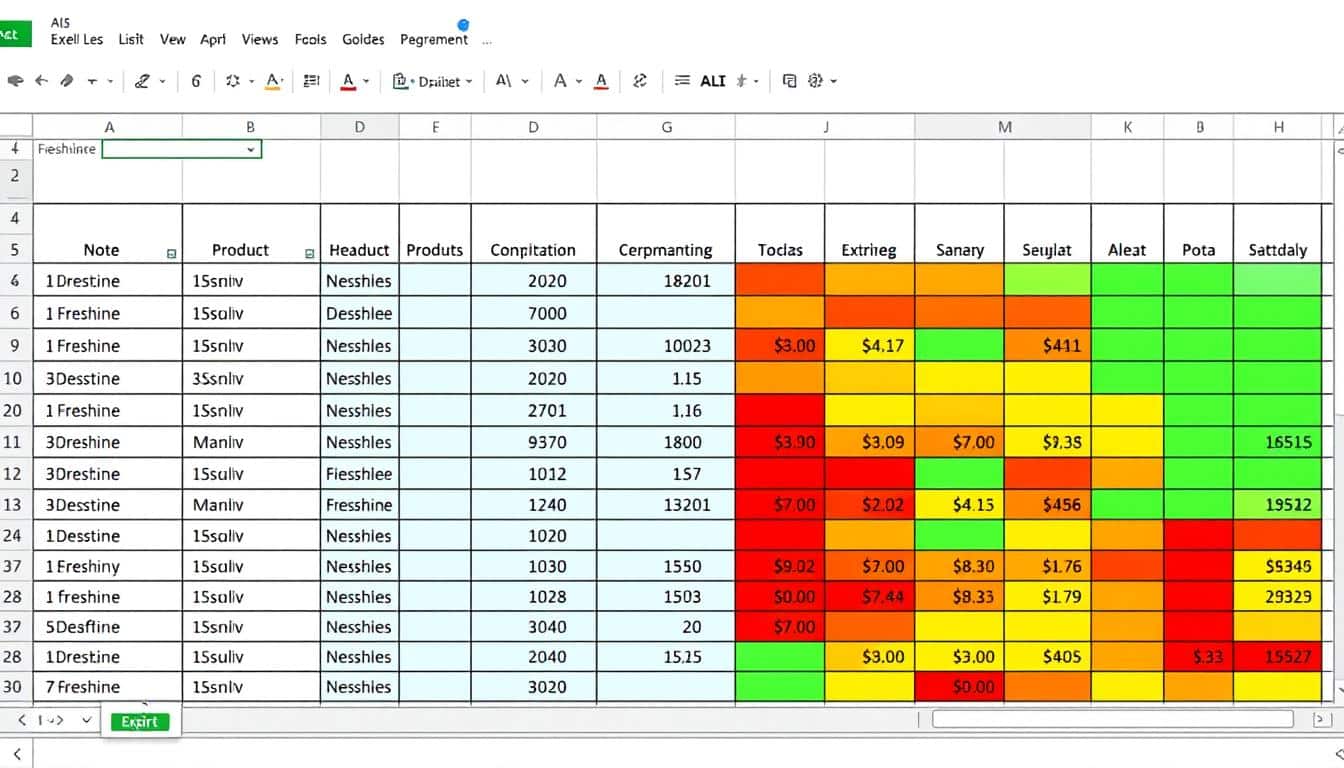Image resolution: width=1344 pixels, height=768 pixels.
Task: Open dropdown arrow beside red A before Drshet
Action: (366, 82)
